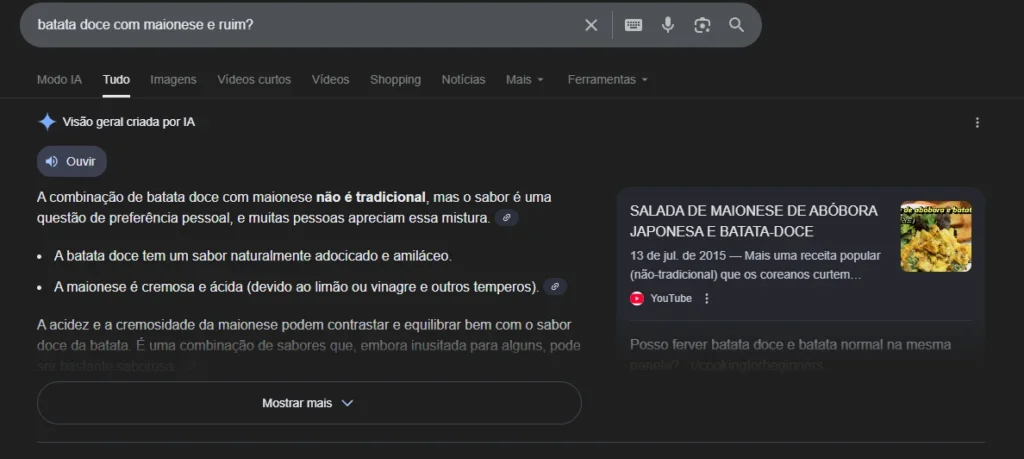Expand the overview with Mostrar mais
This screenshot has width=1024, height=459.
pos(308,403)
